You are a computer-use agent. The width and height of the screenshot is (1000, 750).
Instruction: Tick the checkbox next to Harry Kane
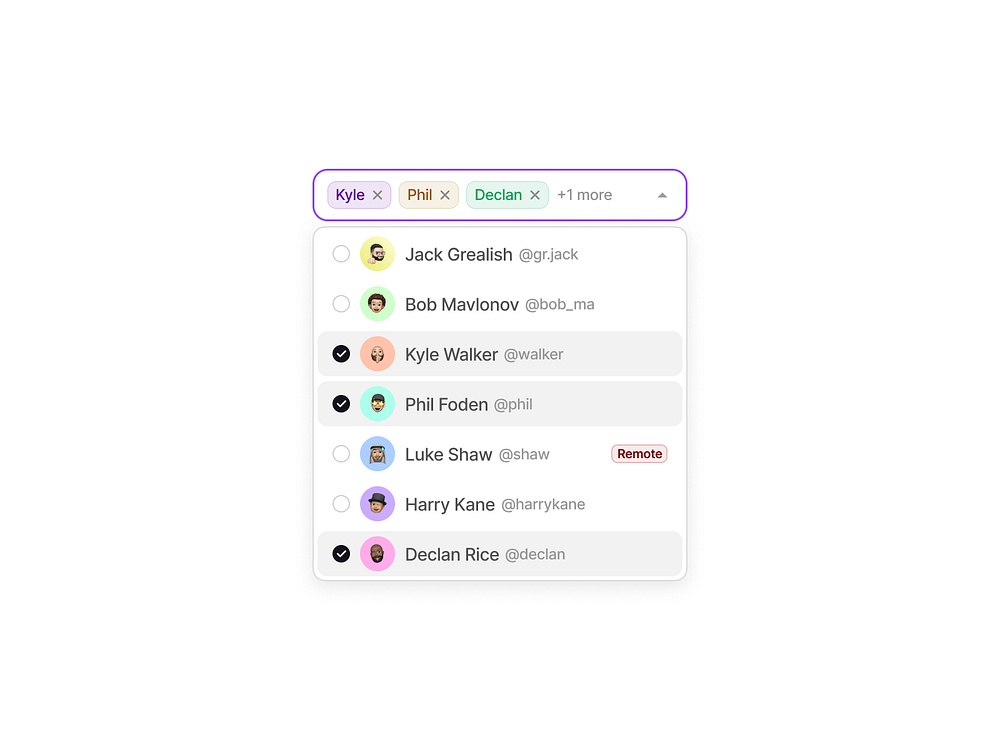[341, 504]
